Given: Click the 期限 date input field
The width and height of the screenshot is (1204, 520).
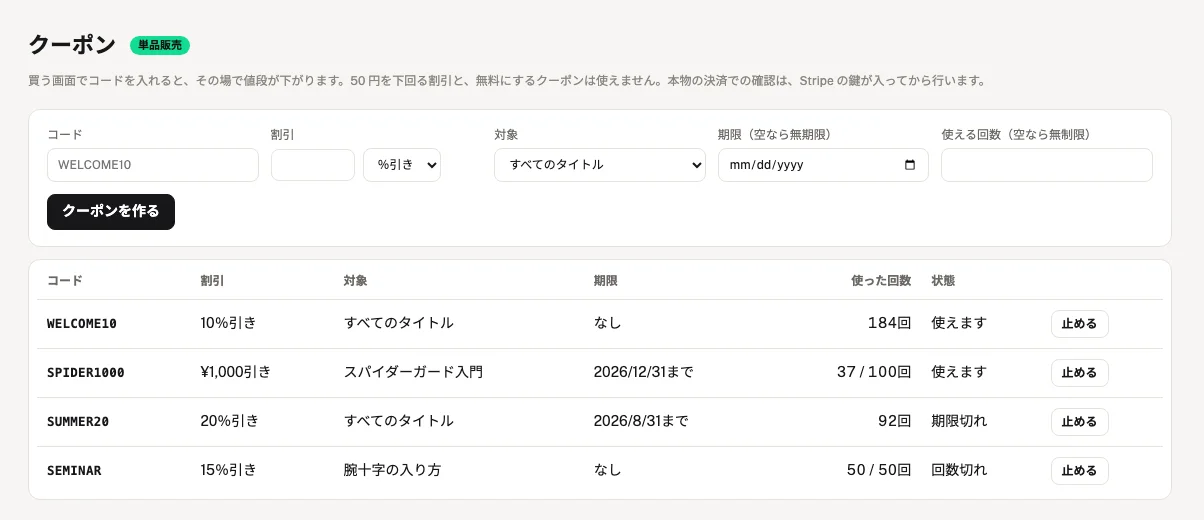Looking at the screenshot, I should [823, 165].
